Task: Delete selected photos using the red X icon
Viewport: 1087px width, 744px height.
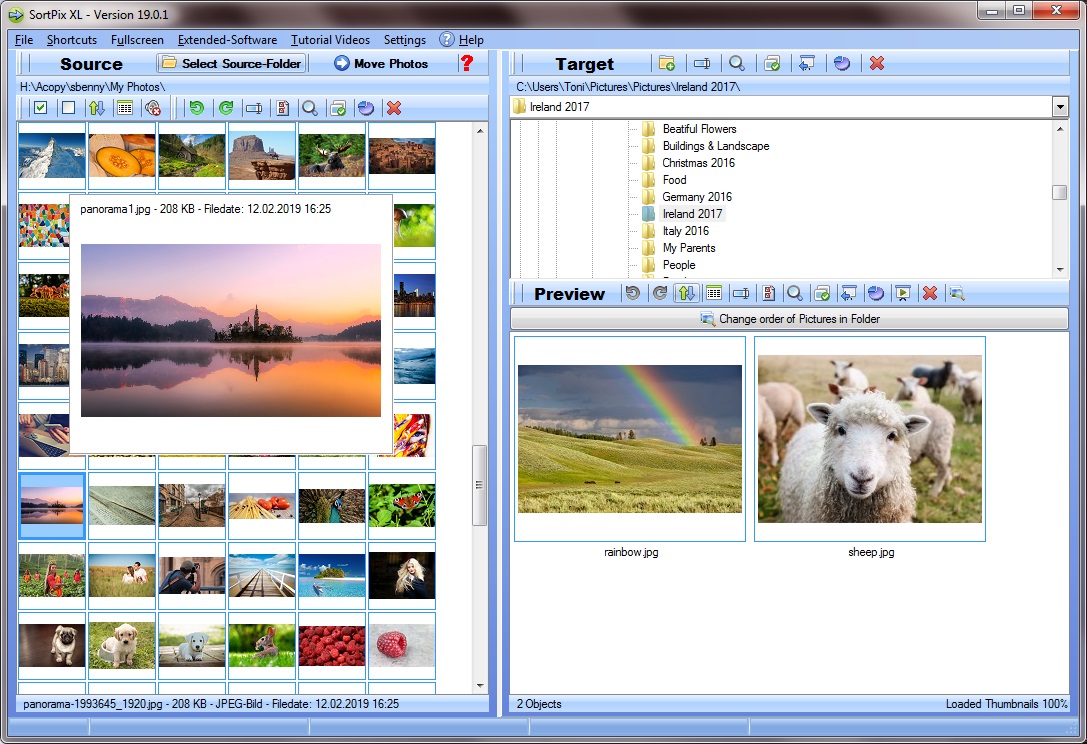Action: point(394,107)
